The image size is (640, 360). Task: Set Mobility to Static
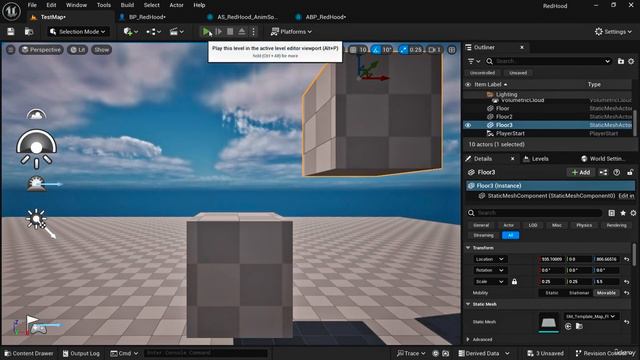click(552, 293)
